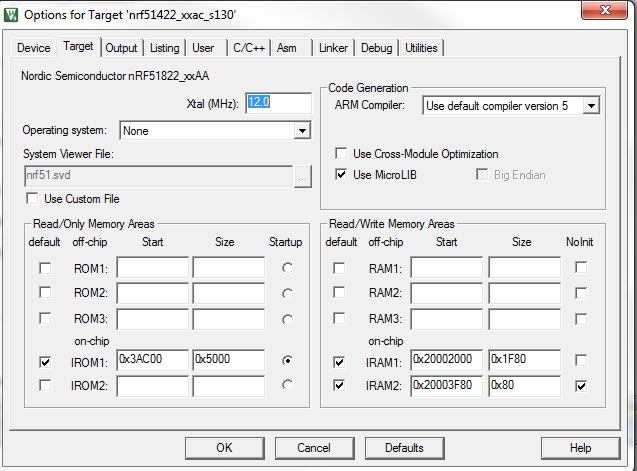Screen dimensions: 637x471
Task: Switch to the Device tab
Action: tap(34, 48)
